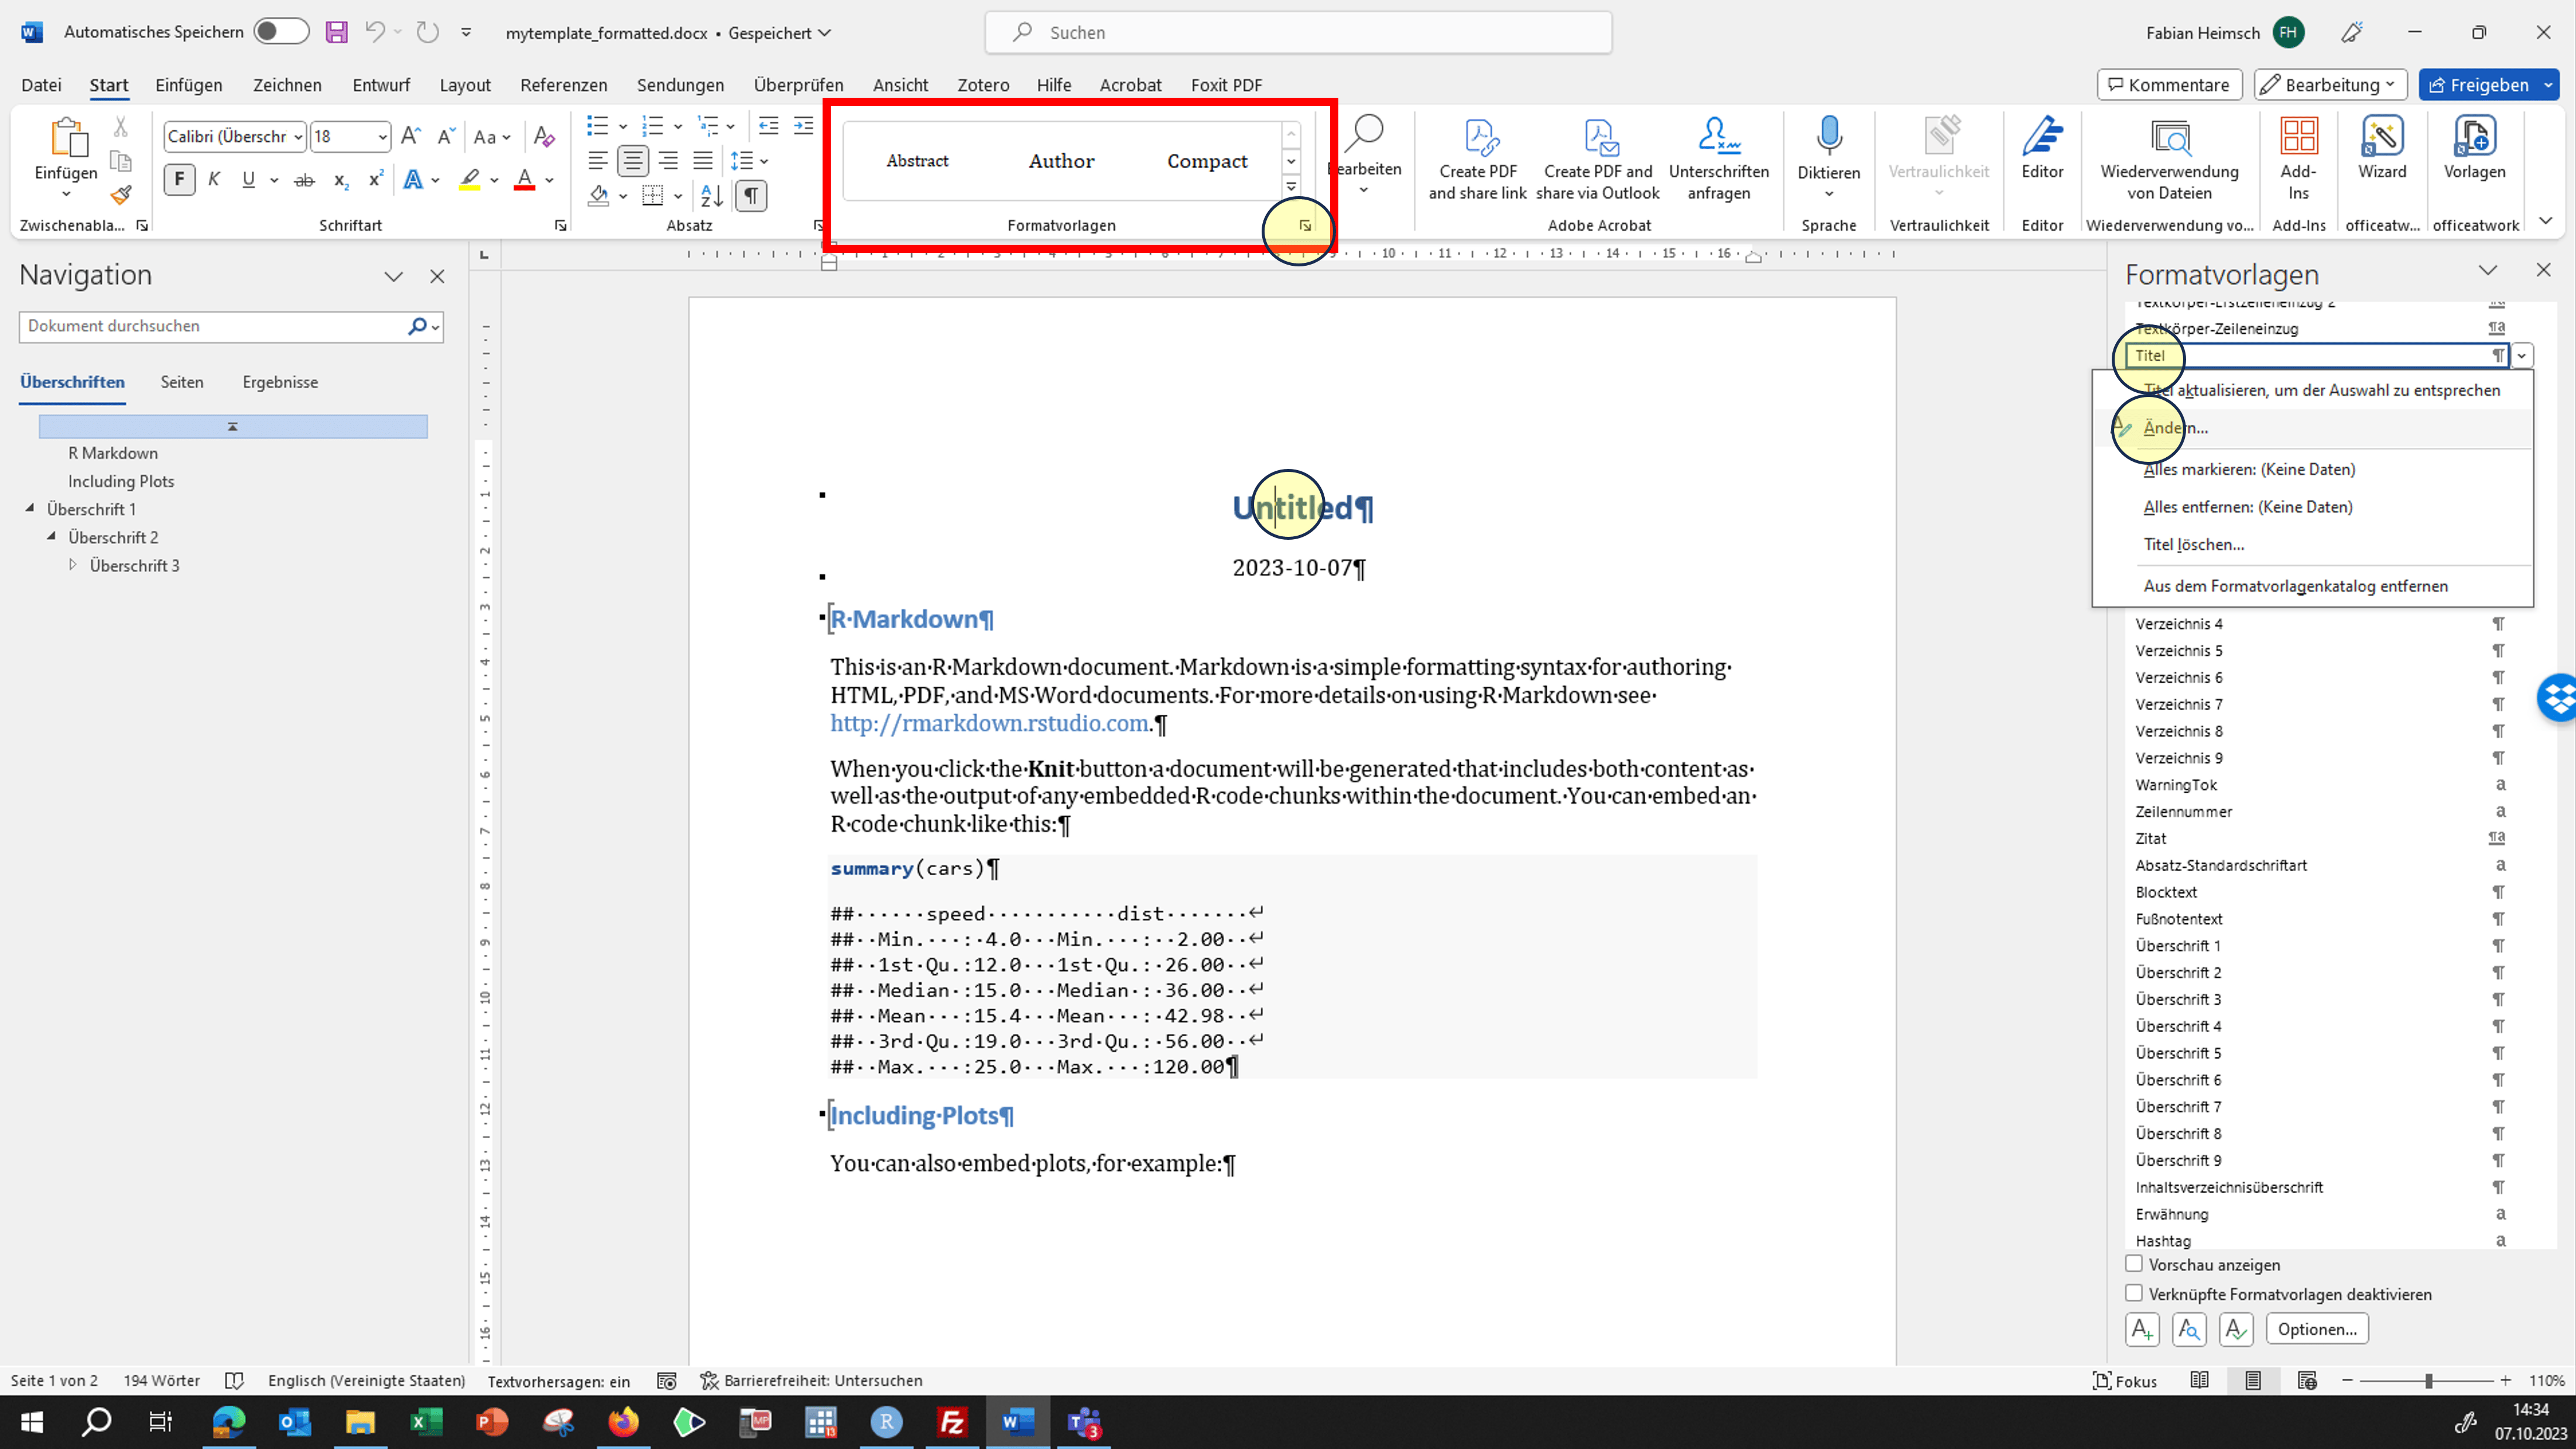The height and width of the screenshot is (1449, 2576).
Task: Click the italic formatting icon
Action: pyautogui.click(x=214, y=180)
